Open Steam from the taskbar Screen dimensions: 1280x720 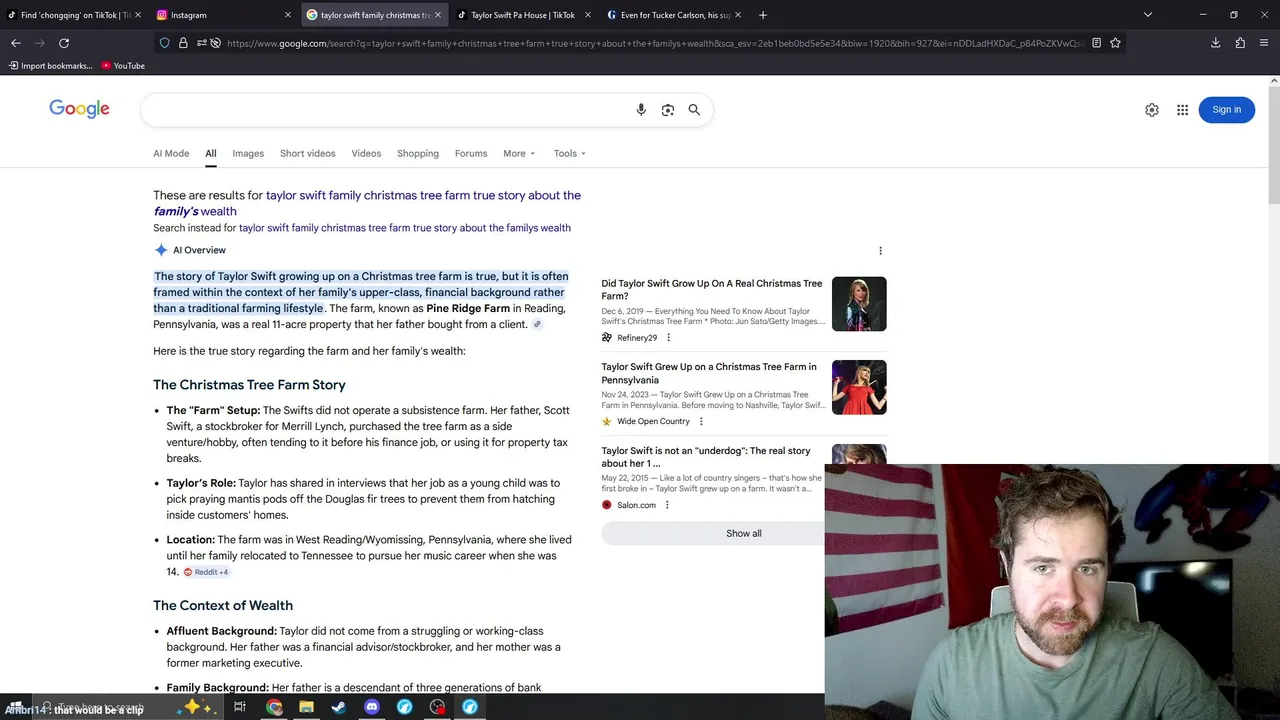(x=339, y=707)
